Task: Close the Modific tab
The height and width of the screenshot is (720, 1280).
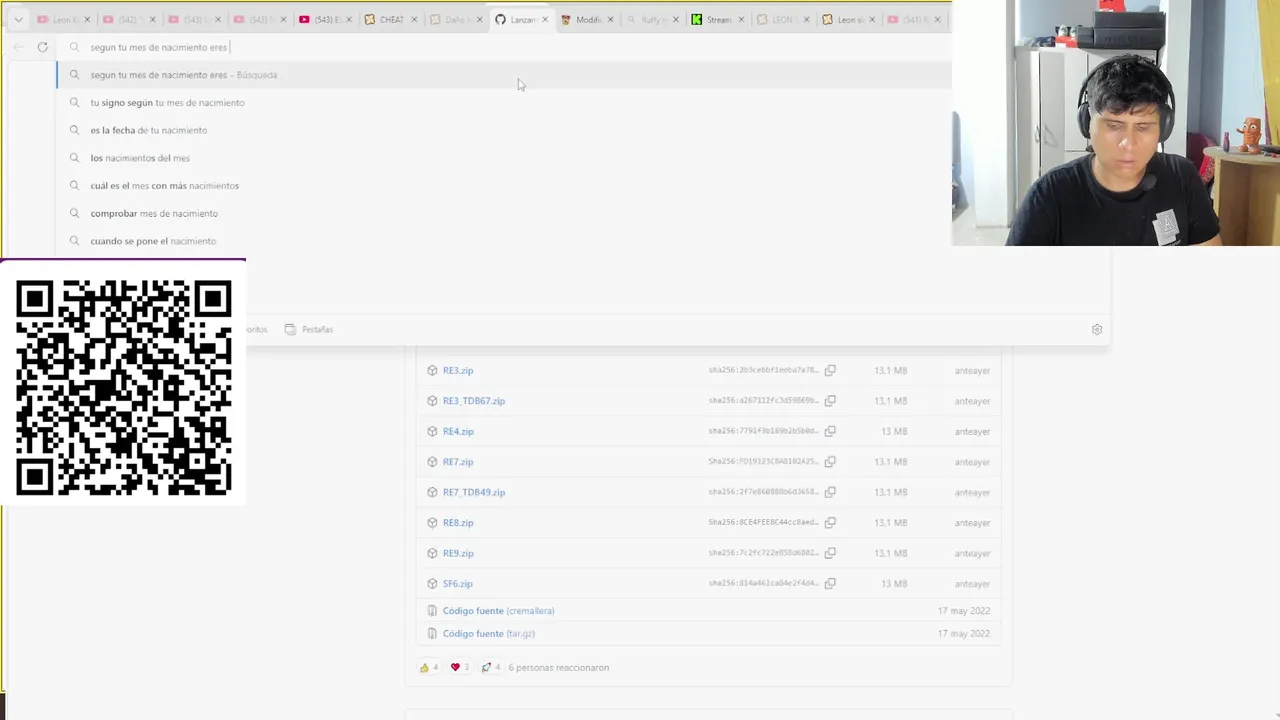Action: (610, 19)
